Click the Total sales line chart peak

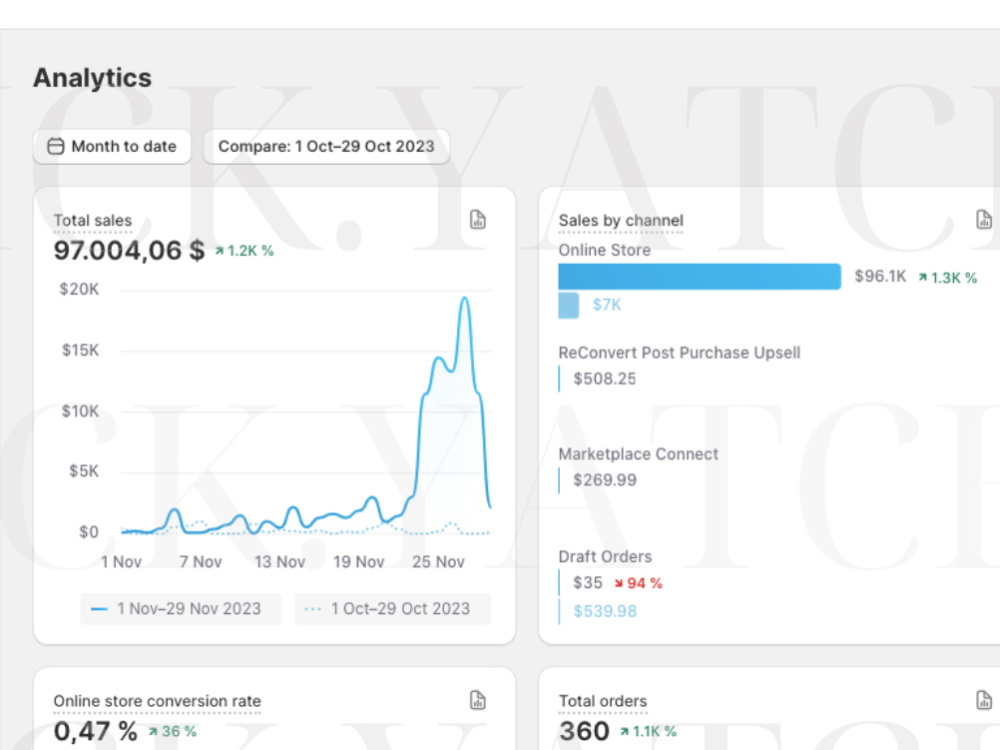(x=465, y=298)
